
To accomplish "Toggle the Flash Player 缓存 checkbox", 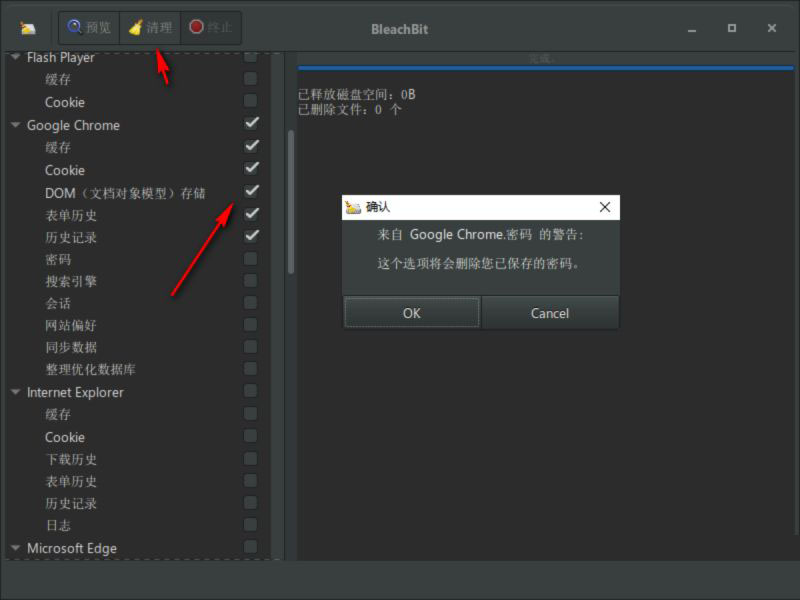I will coord(250,79).
